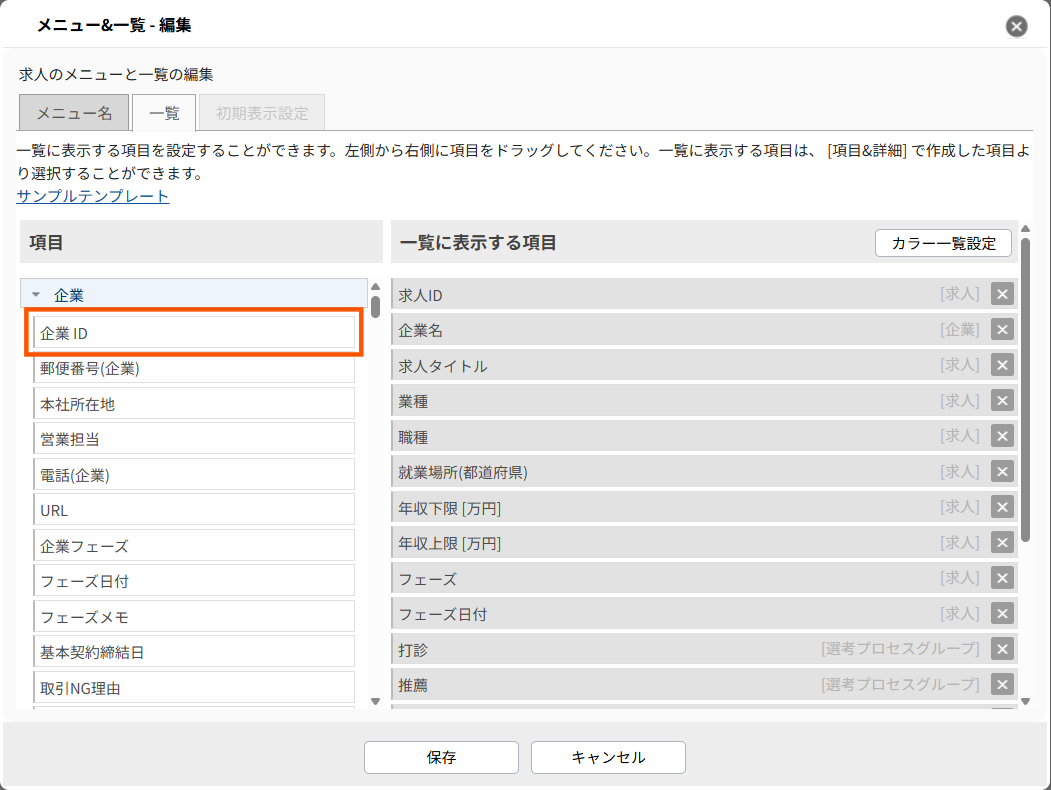Click the 求人タイトル displayed item row
This screenshot has width=1051, height=790.
point(704,365)
